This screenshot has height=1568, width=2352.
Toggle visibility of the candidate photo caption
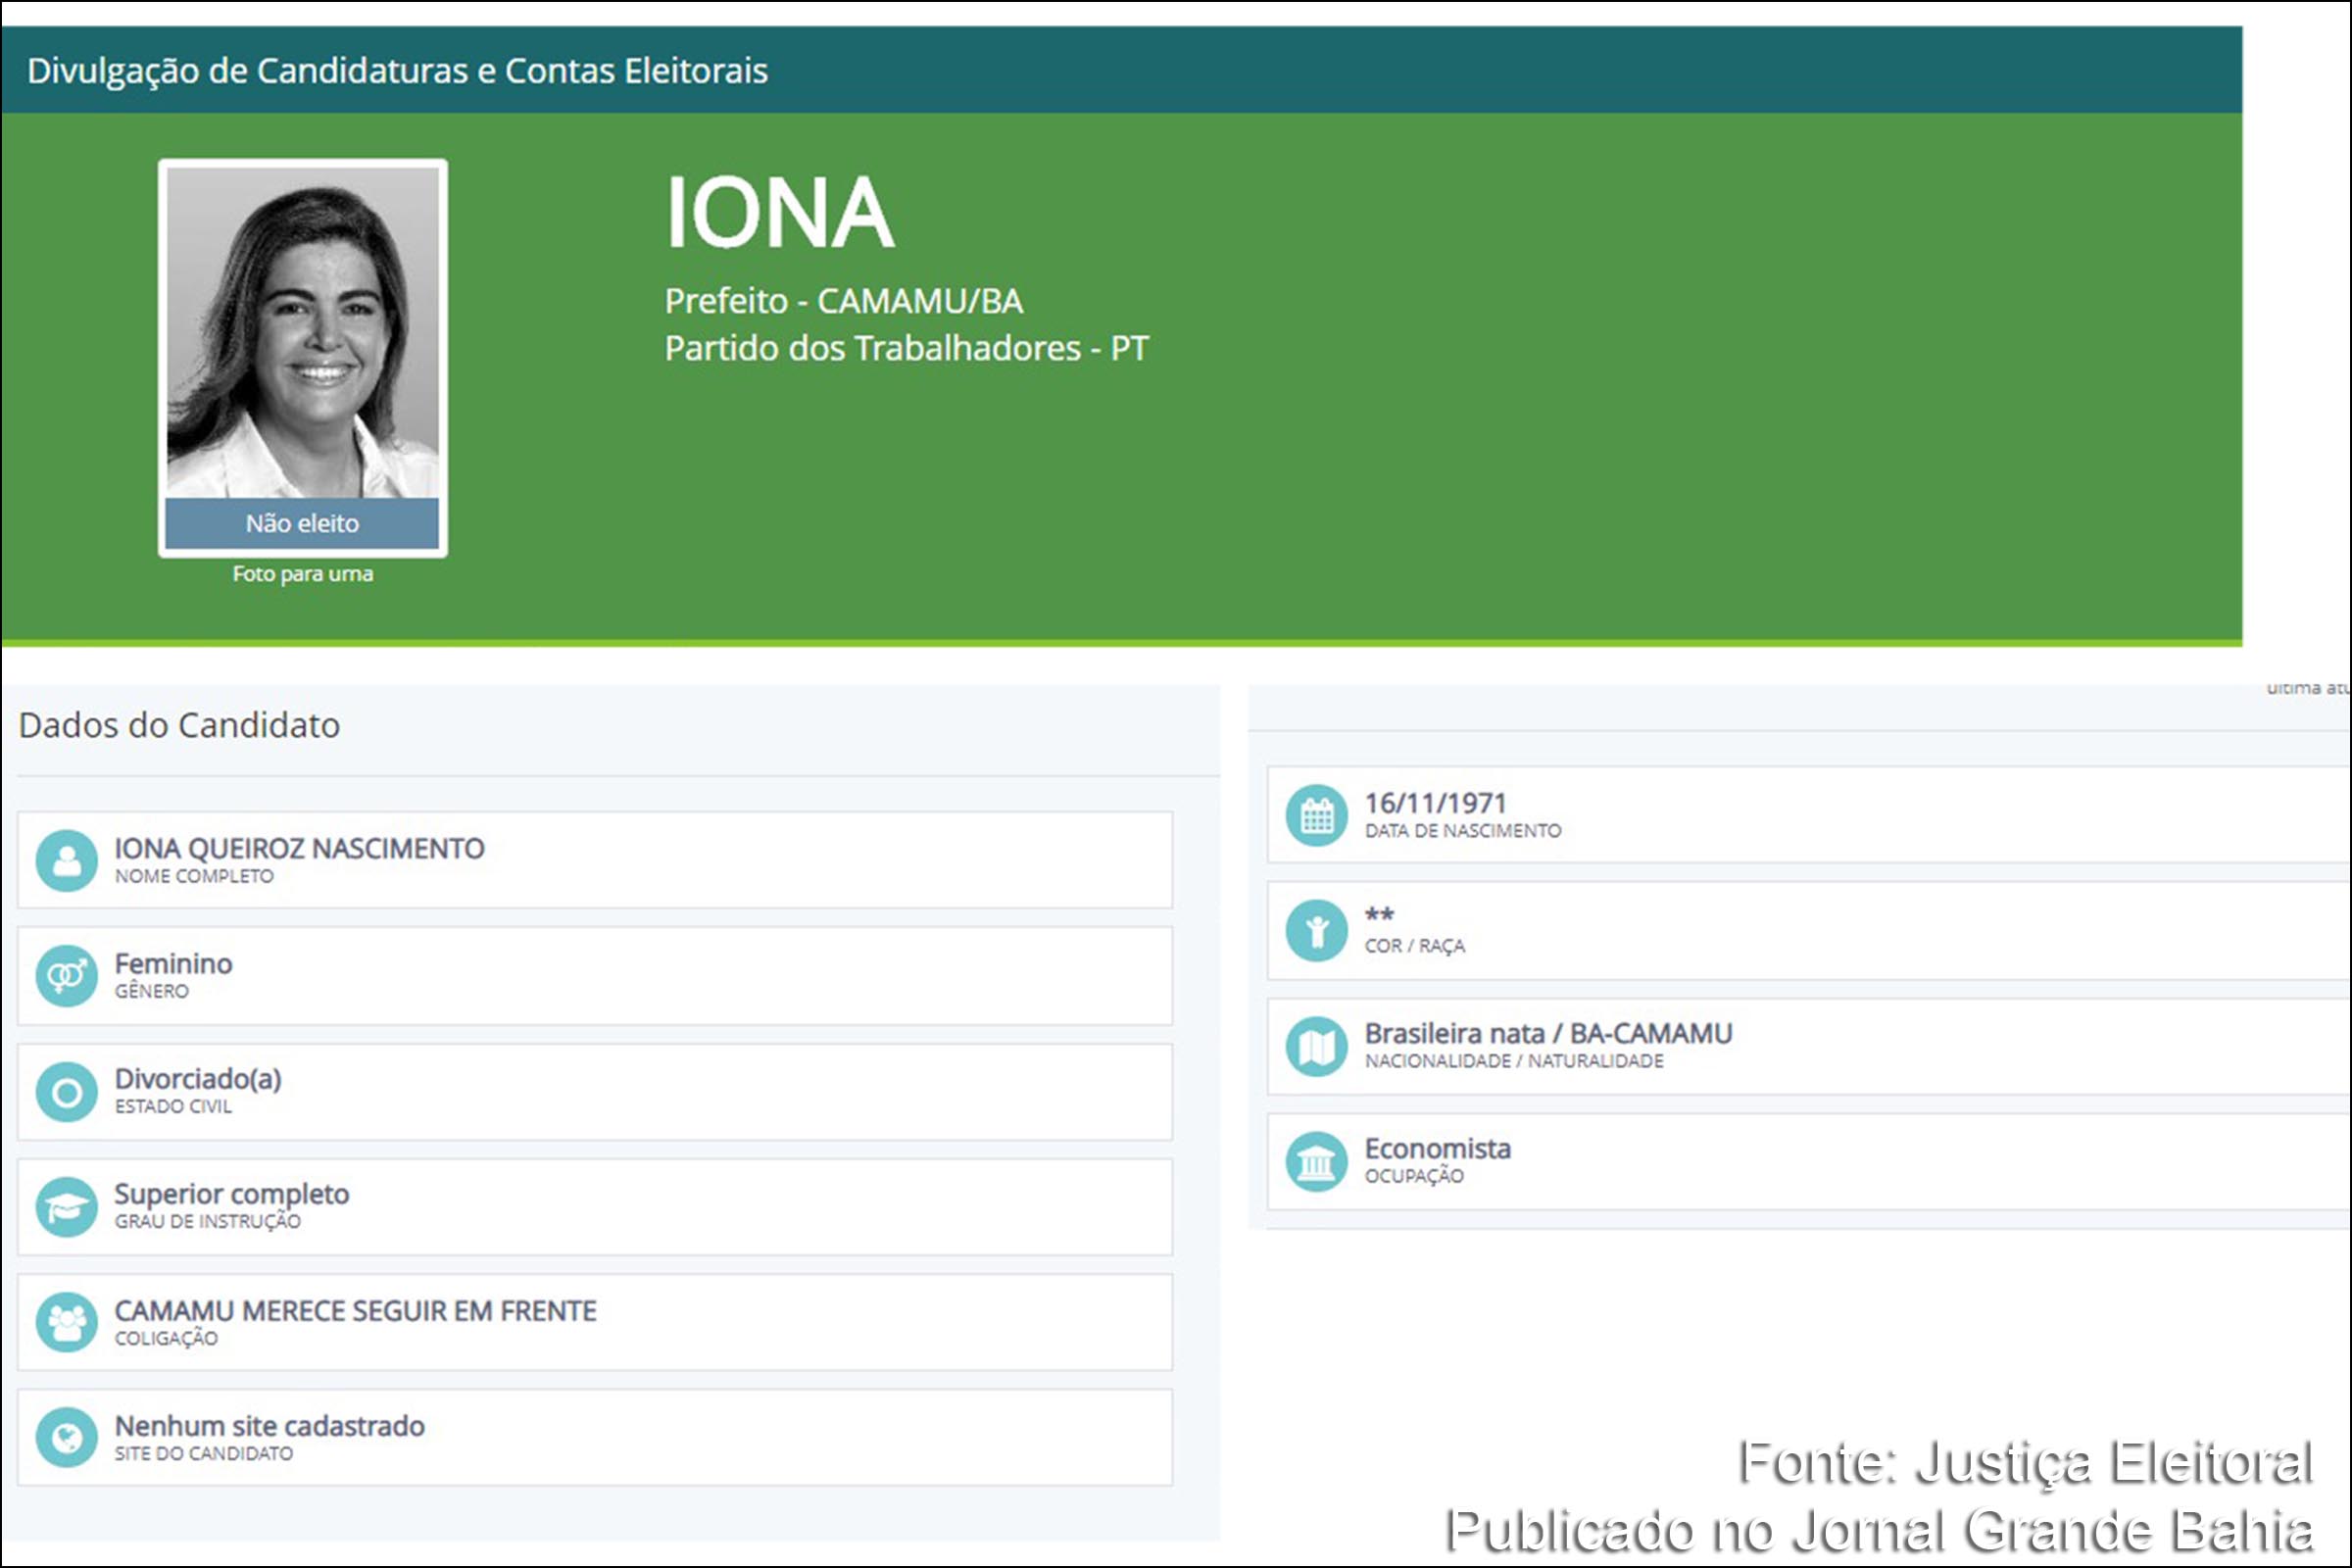(x=303, y=573)
